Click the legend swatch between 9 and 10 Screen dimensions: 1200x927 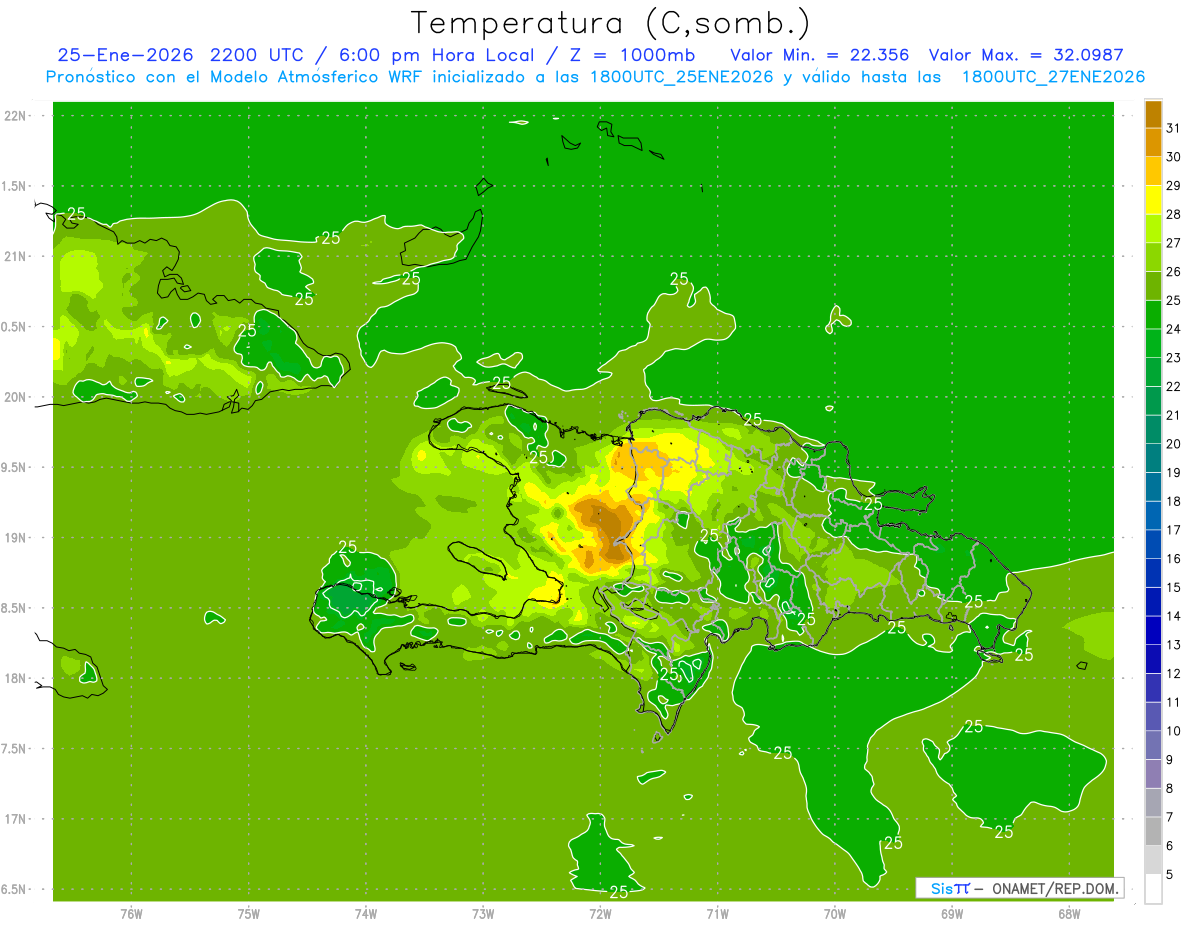point(1153,745)
